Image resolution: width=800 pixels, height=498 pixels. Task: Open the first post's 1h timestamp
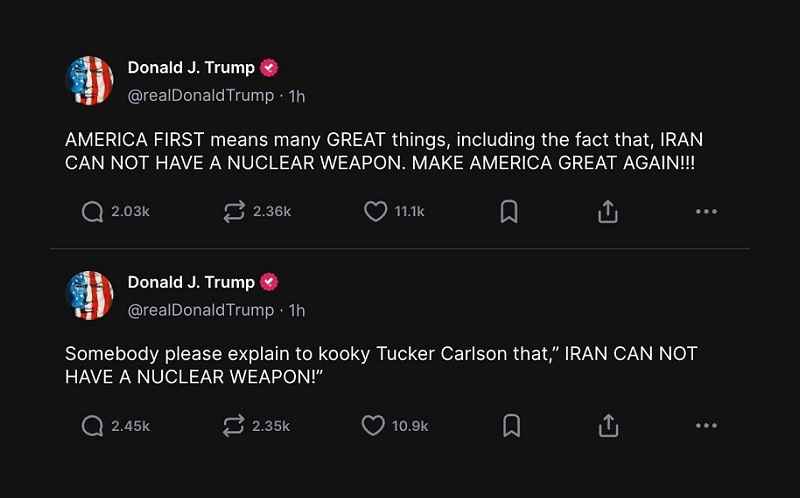click(297, 96)
